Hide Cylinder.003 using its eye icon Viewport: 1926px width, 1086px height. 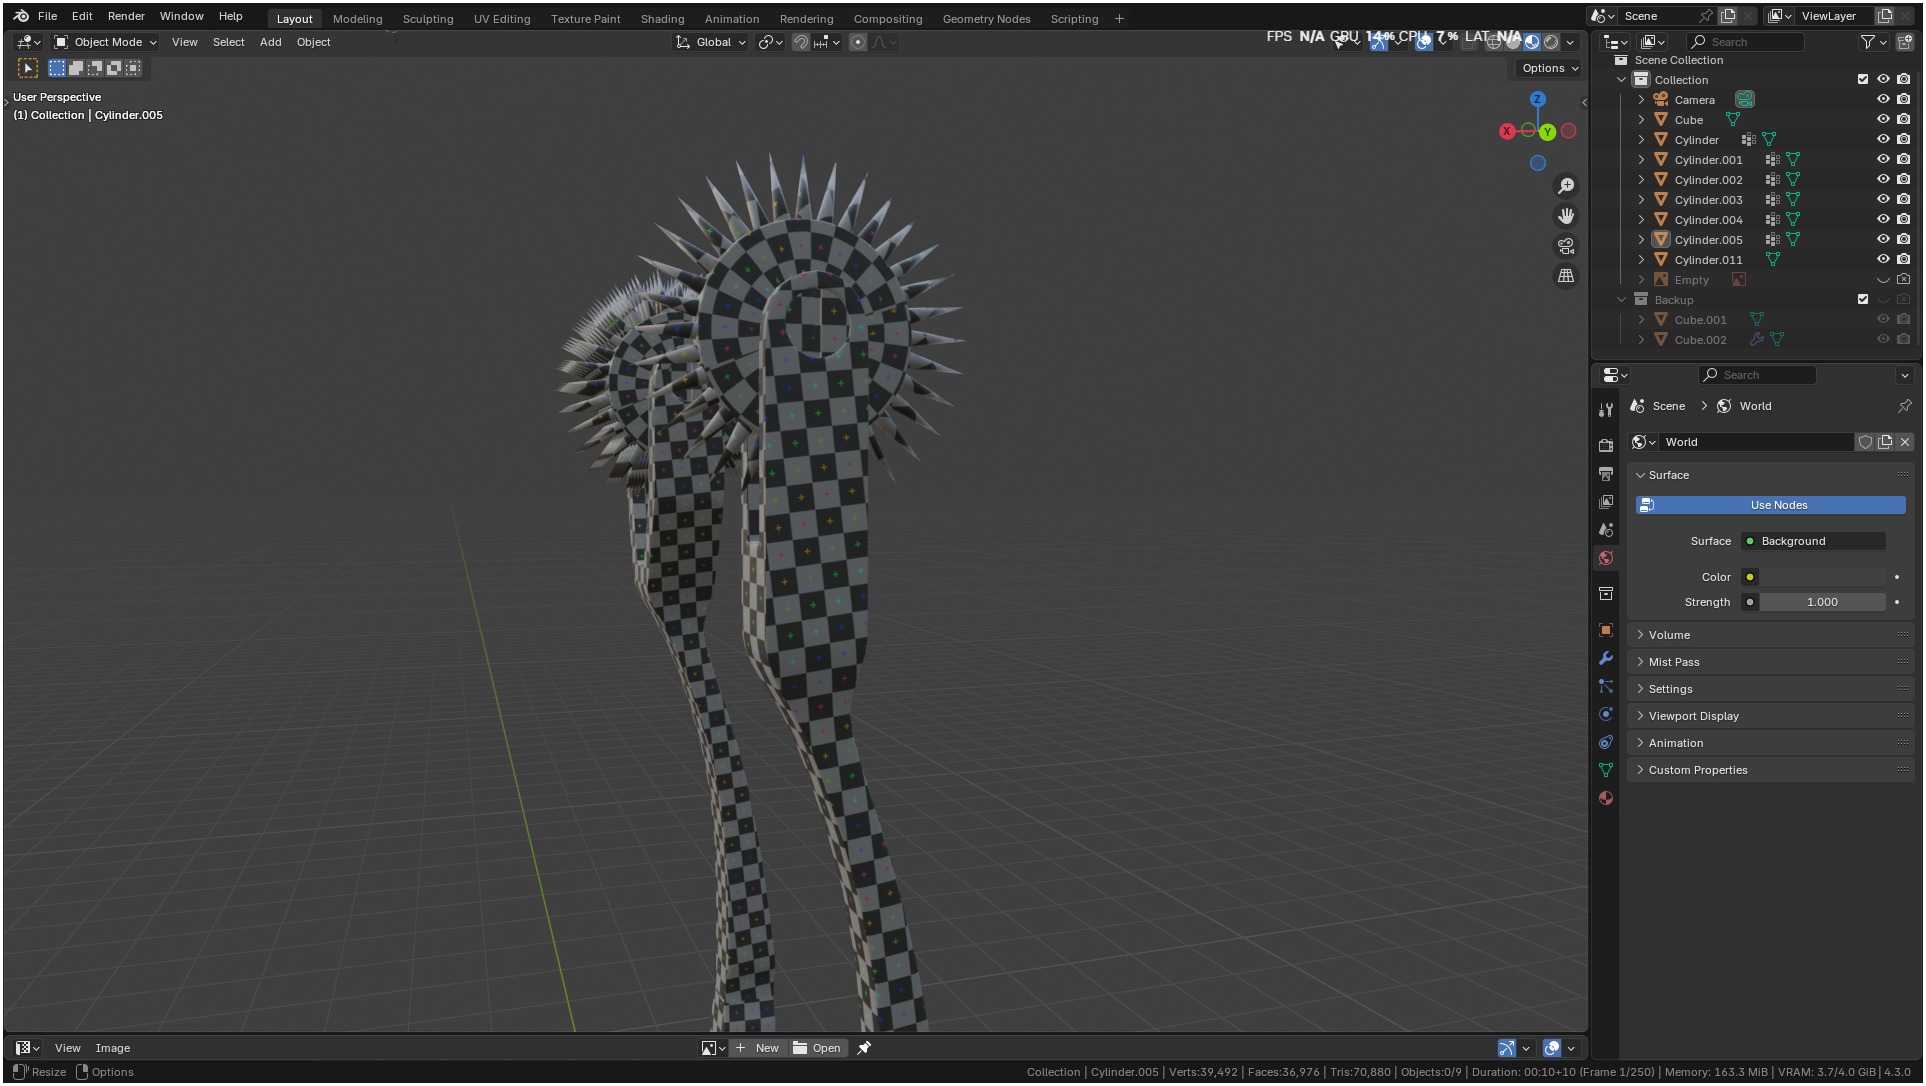pos(1882,199)
